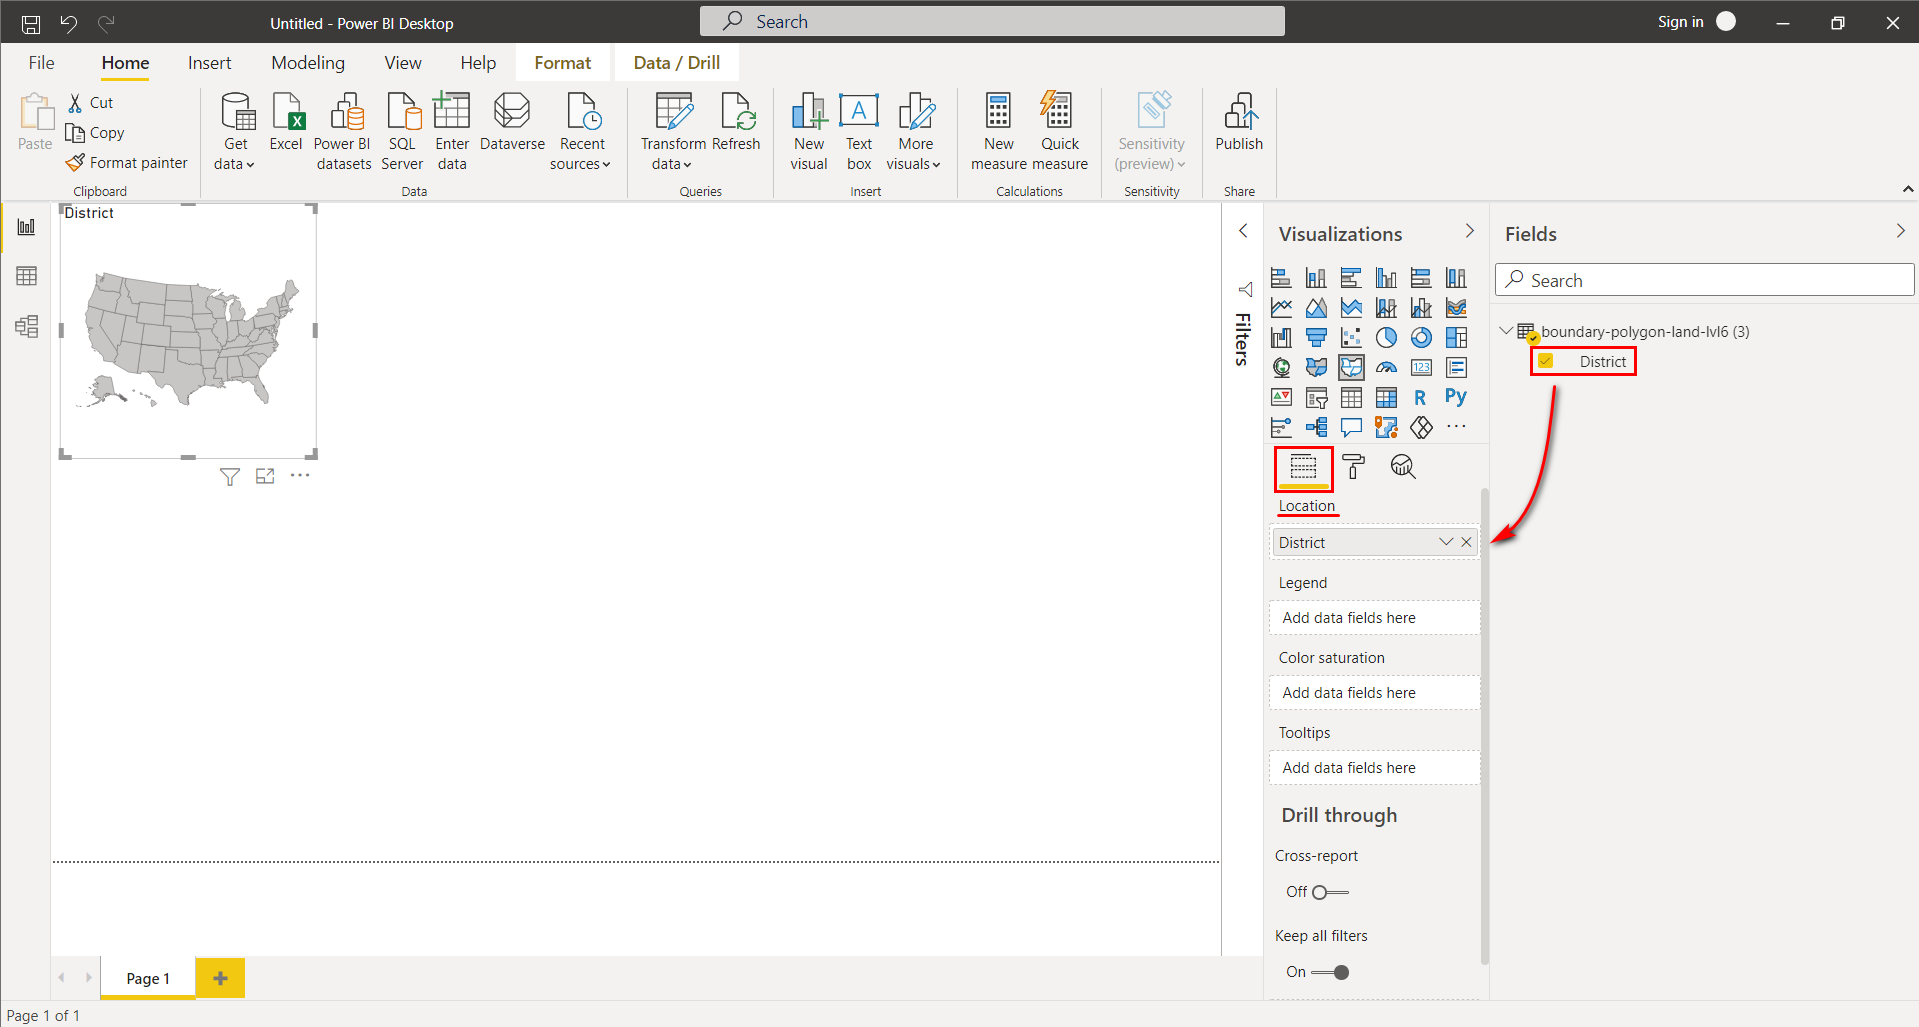The width and height of the screenshot is (1919, 1027).
Task: Remove District from Location well
Action: 1467,542
